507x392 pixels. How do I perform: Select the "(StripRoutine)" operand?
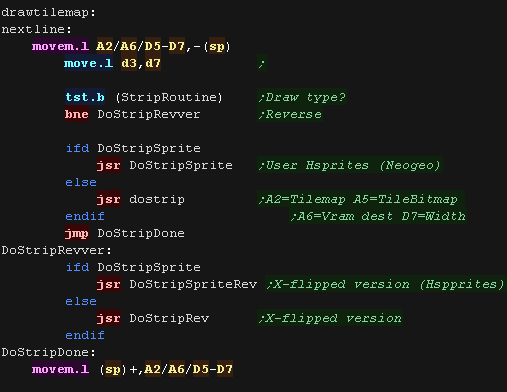pos(169,97)
